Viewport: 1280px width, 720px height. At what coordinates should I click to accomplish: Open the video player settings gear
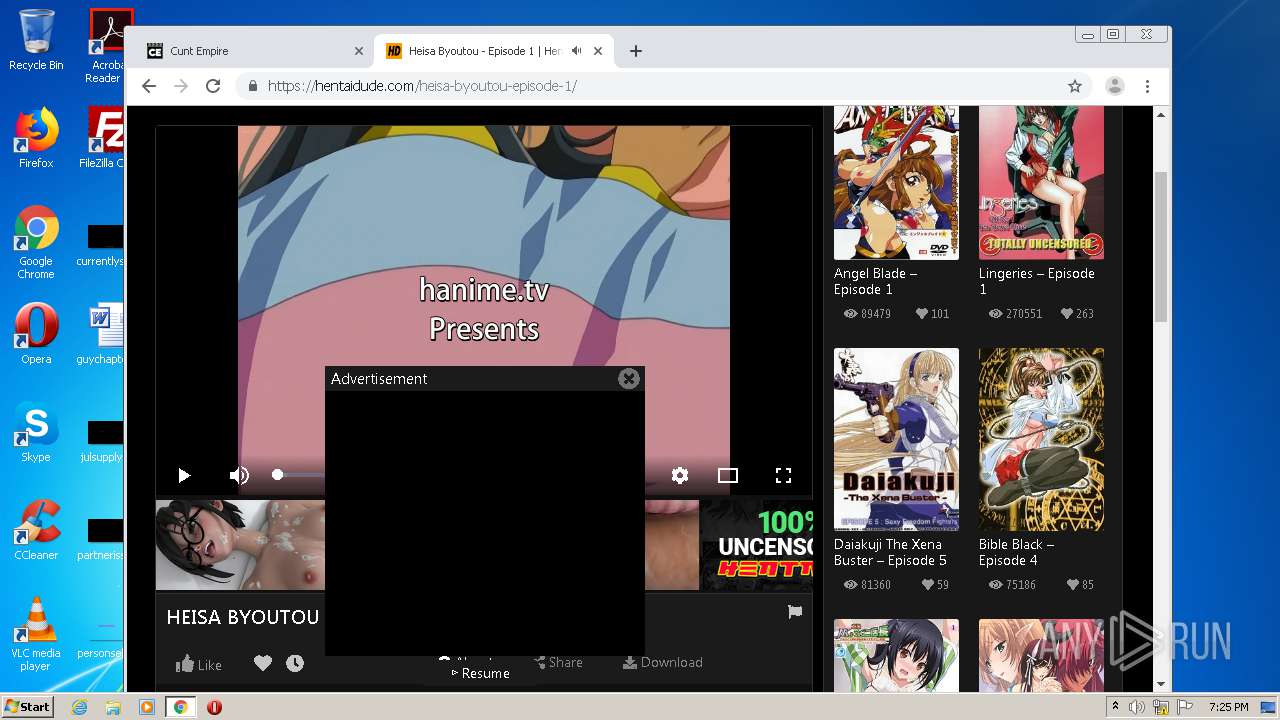[x=680, y=475]
